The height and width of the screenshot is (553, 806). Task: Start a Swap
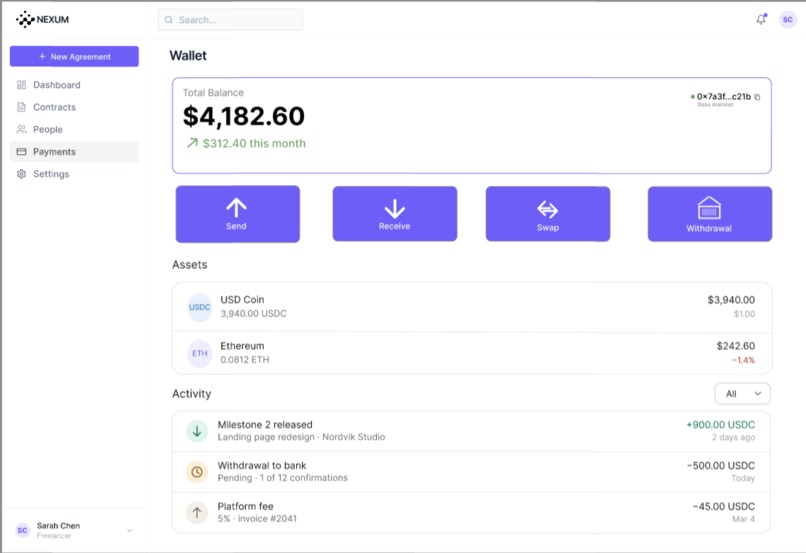tap(547, 214)
